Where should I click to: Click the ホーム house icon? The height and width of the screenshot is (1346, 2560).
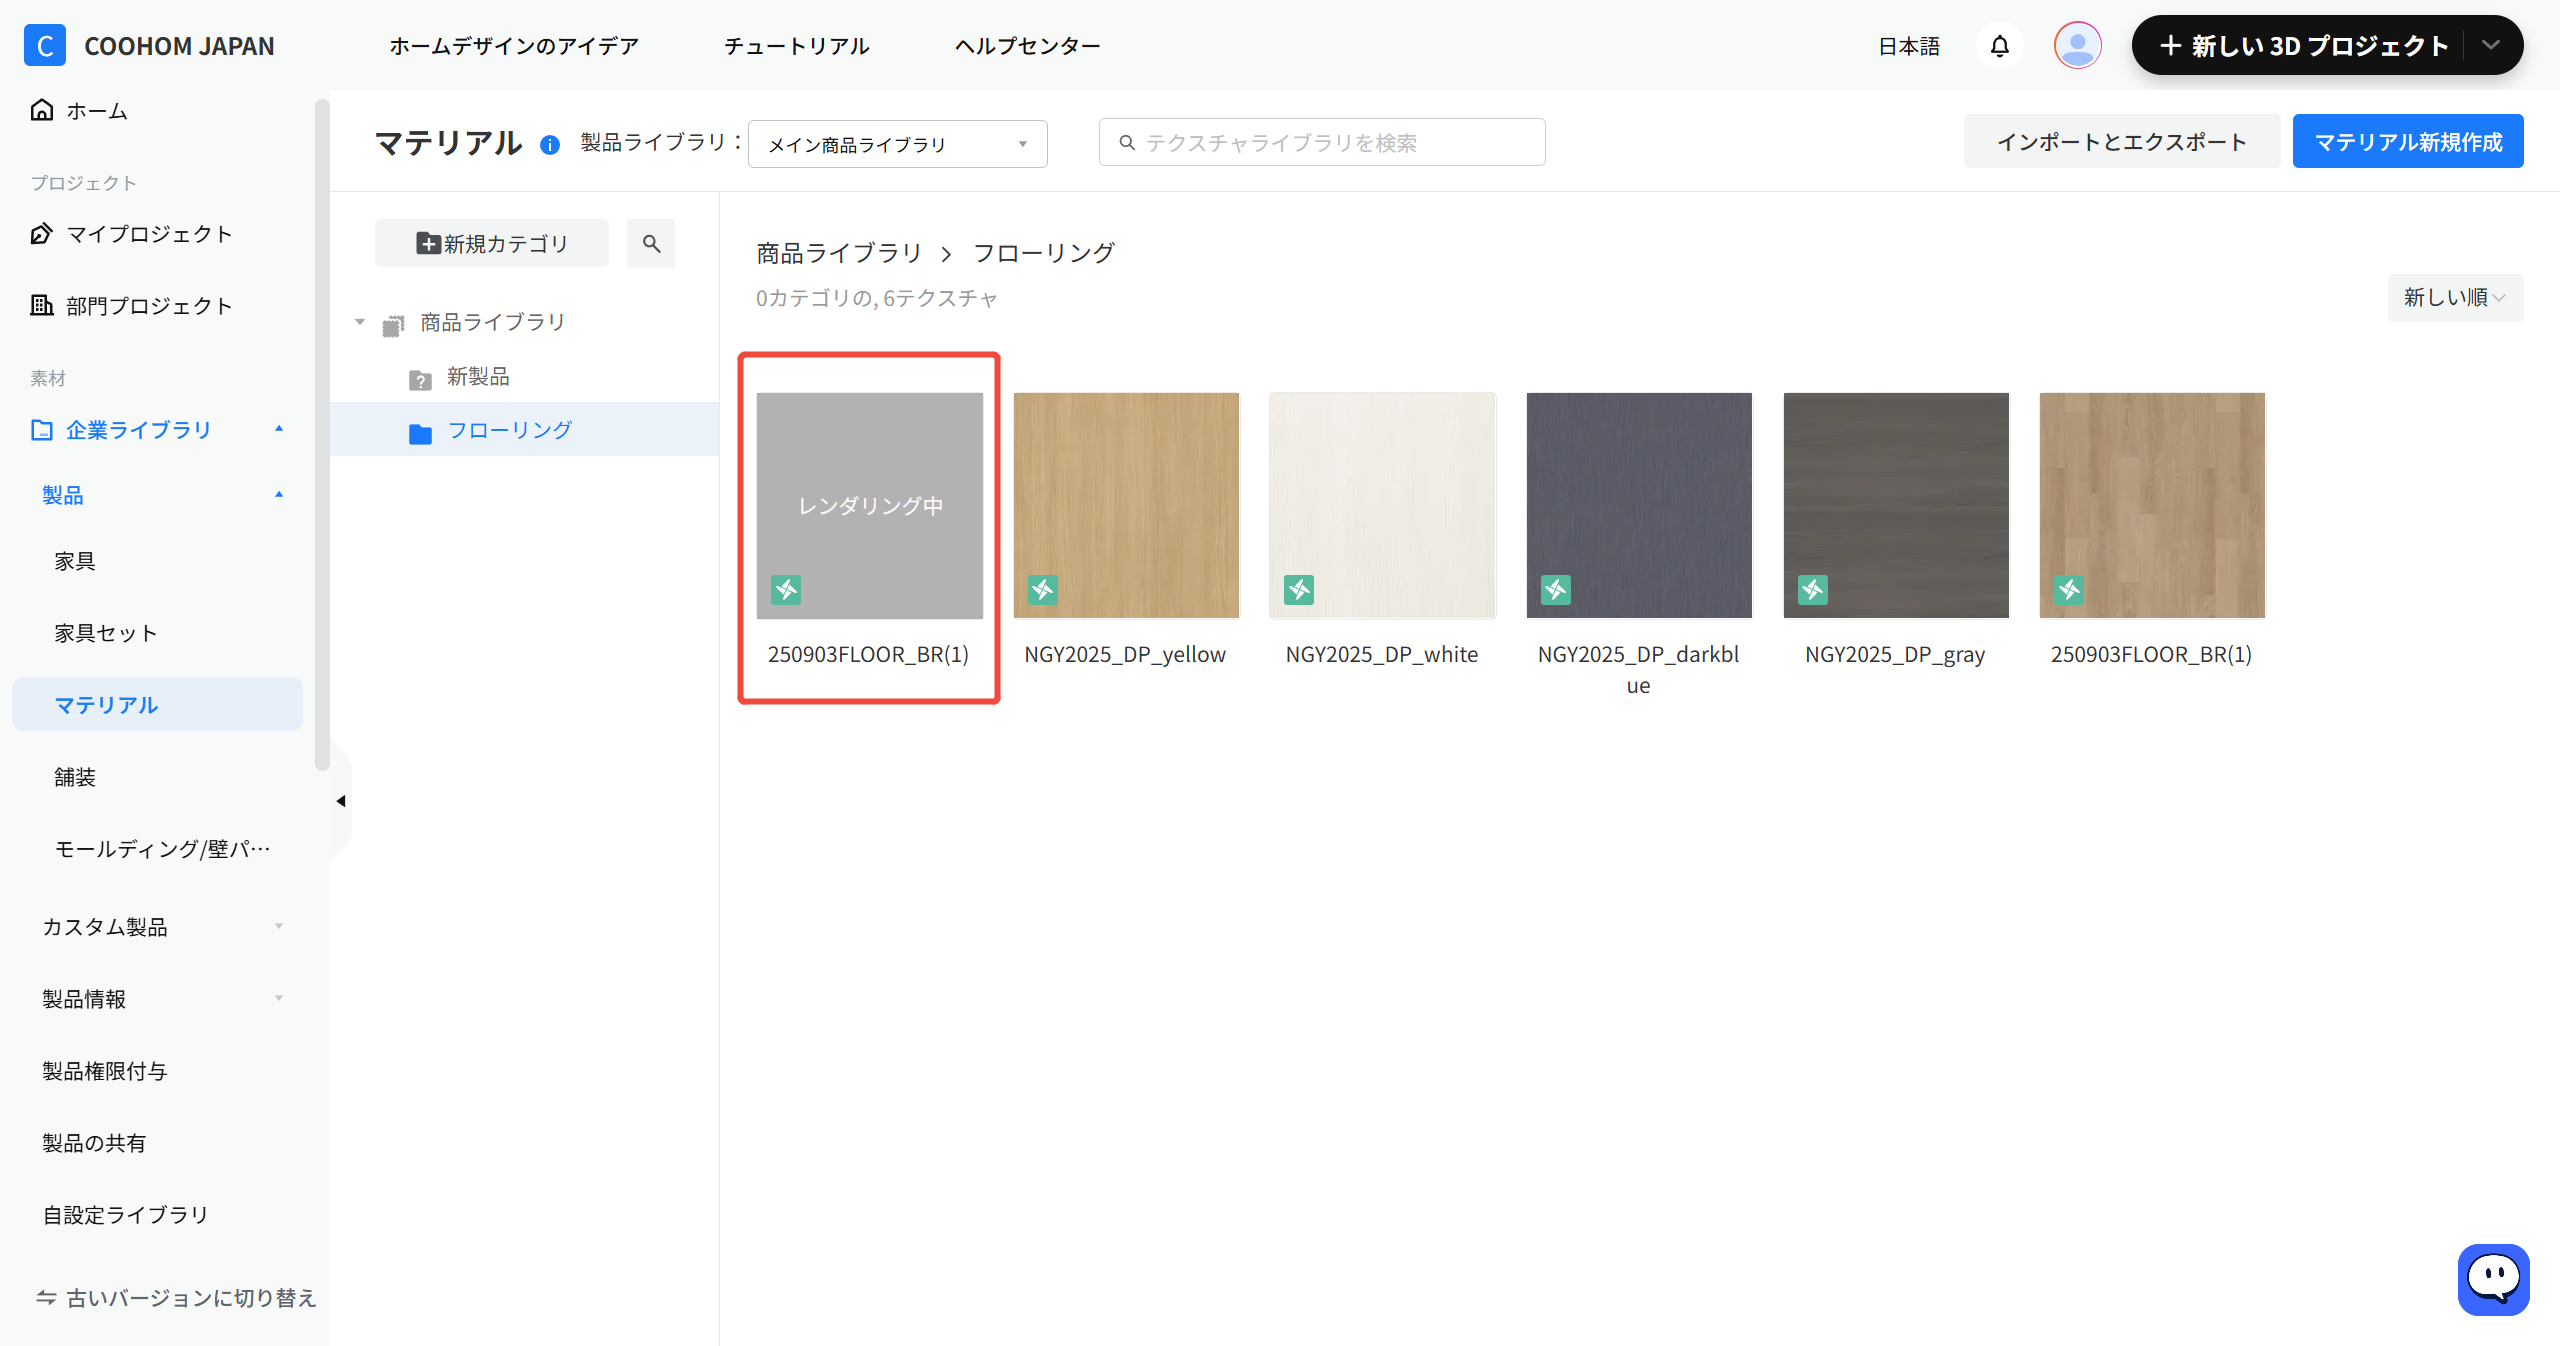point(42,110)
